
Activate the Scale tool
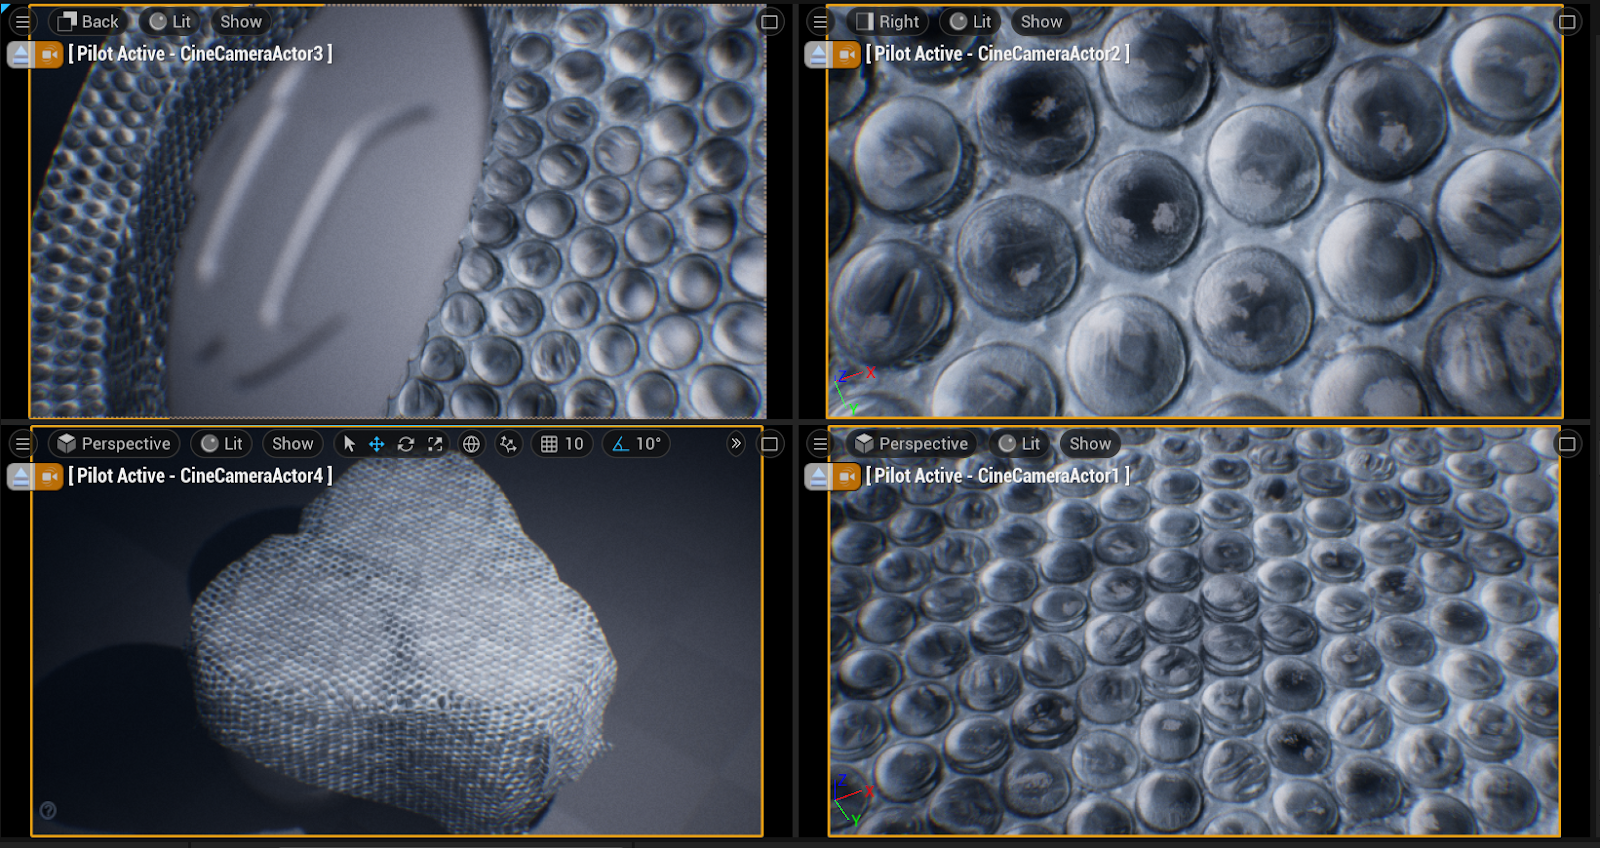coord(435,443)
